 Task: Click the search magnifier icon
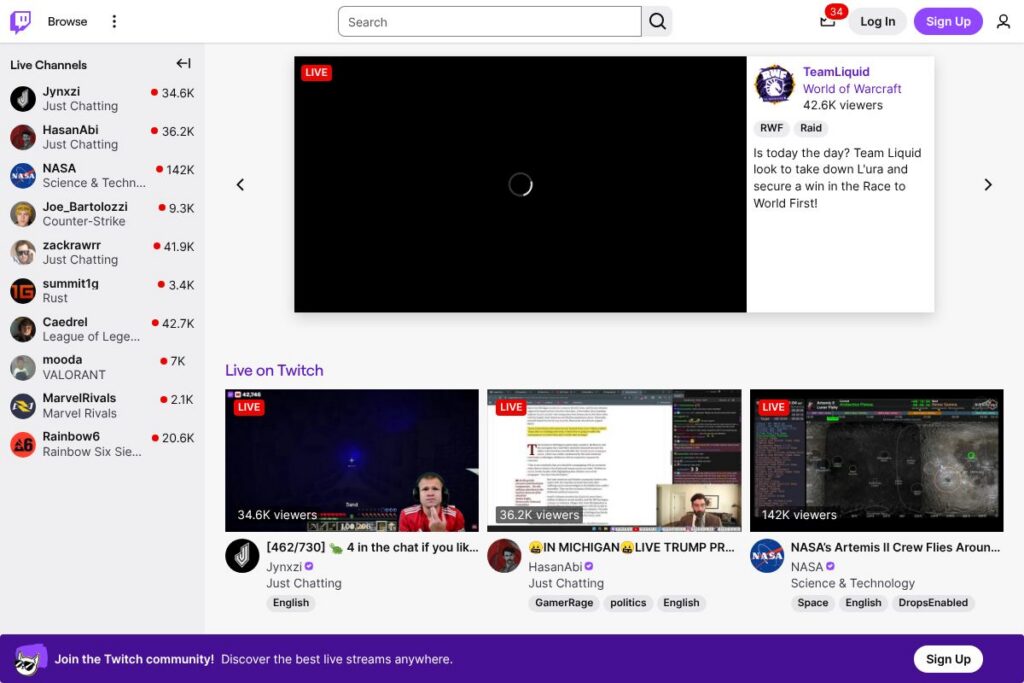click(x=657, y=22)
